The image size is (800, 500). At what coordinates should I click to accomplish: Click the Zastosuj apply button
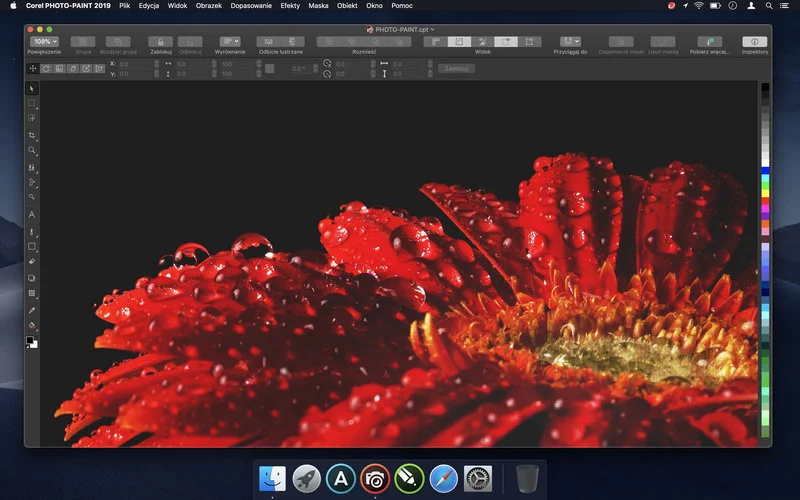456,68
